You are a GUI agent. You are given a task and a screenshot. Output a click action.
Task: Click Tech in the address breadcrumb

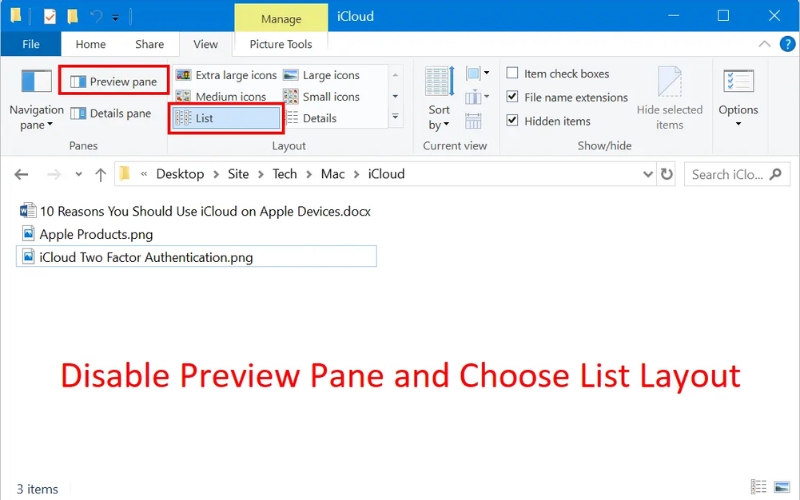(x=285, y=174)
